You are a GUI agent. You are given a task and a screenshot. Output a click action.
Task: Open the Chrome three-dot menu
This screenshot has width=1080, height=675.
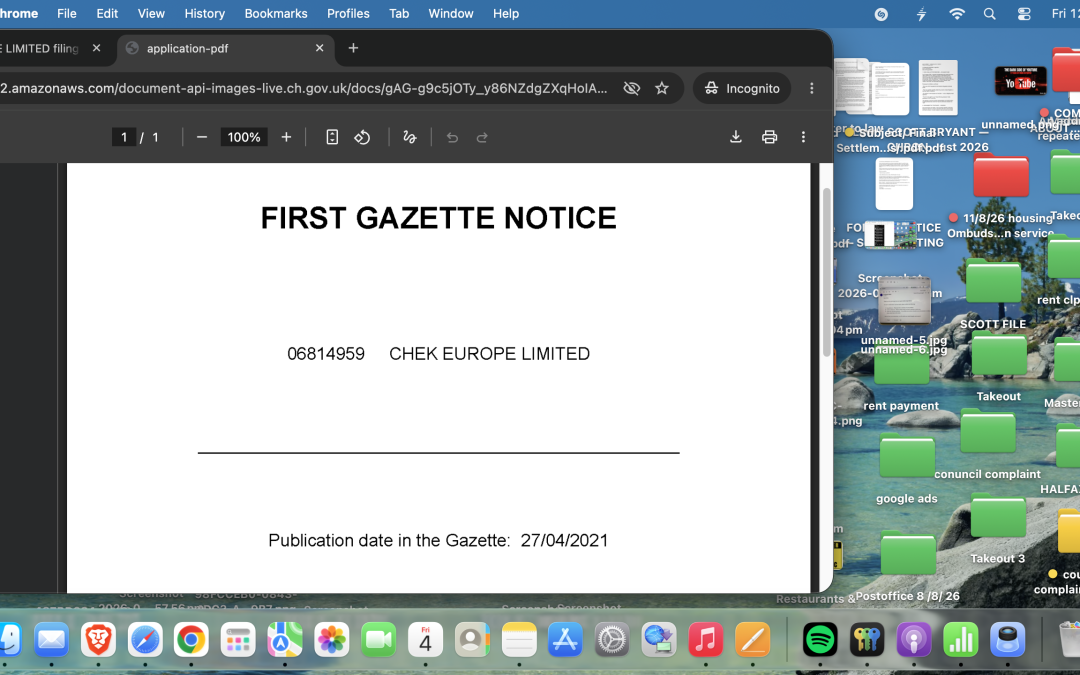[x=812, y=88]
